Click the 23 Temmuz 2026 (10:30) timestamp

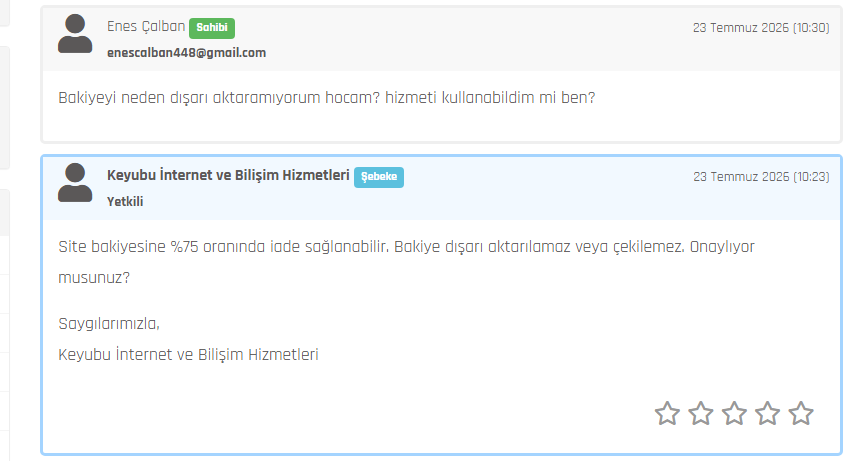[761, 28]
